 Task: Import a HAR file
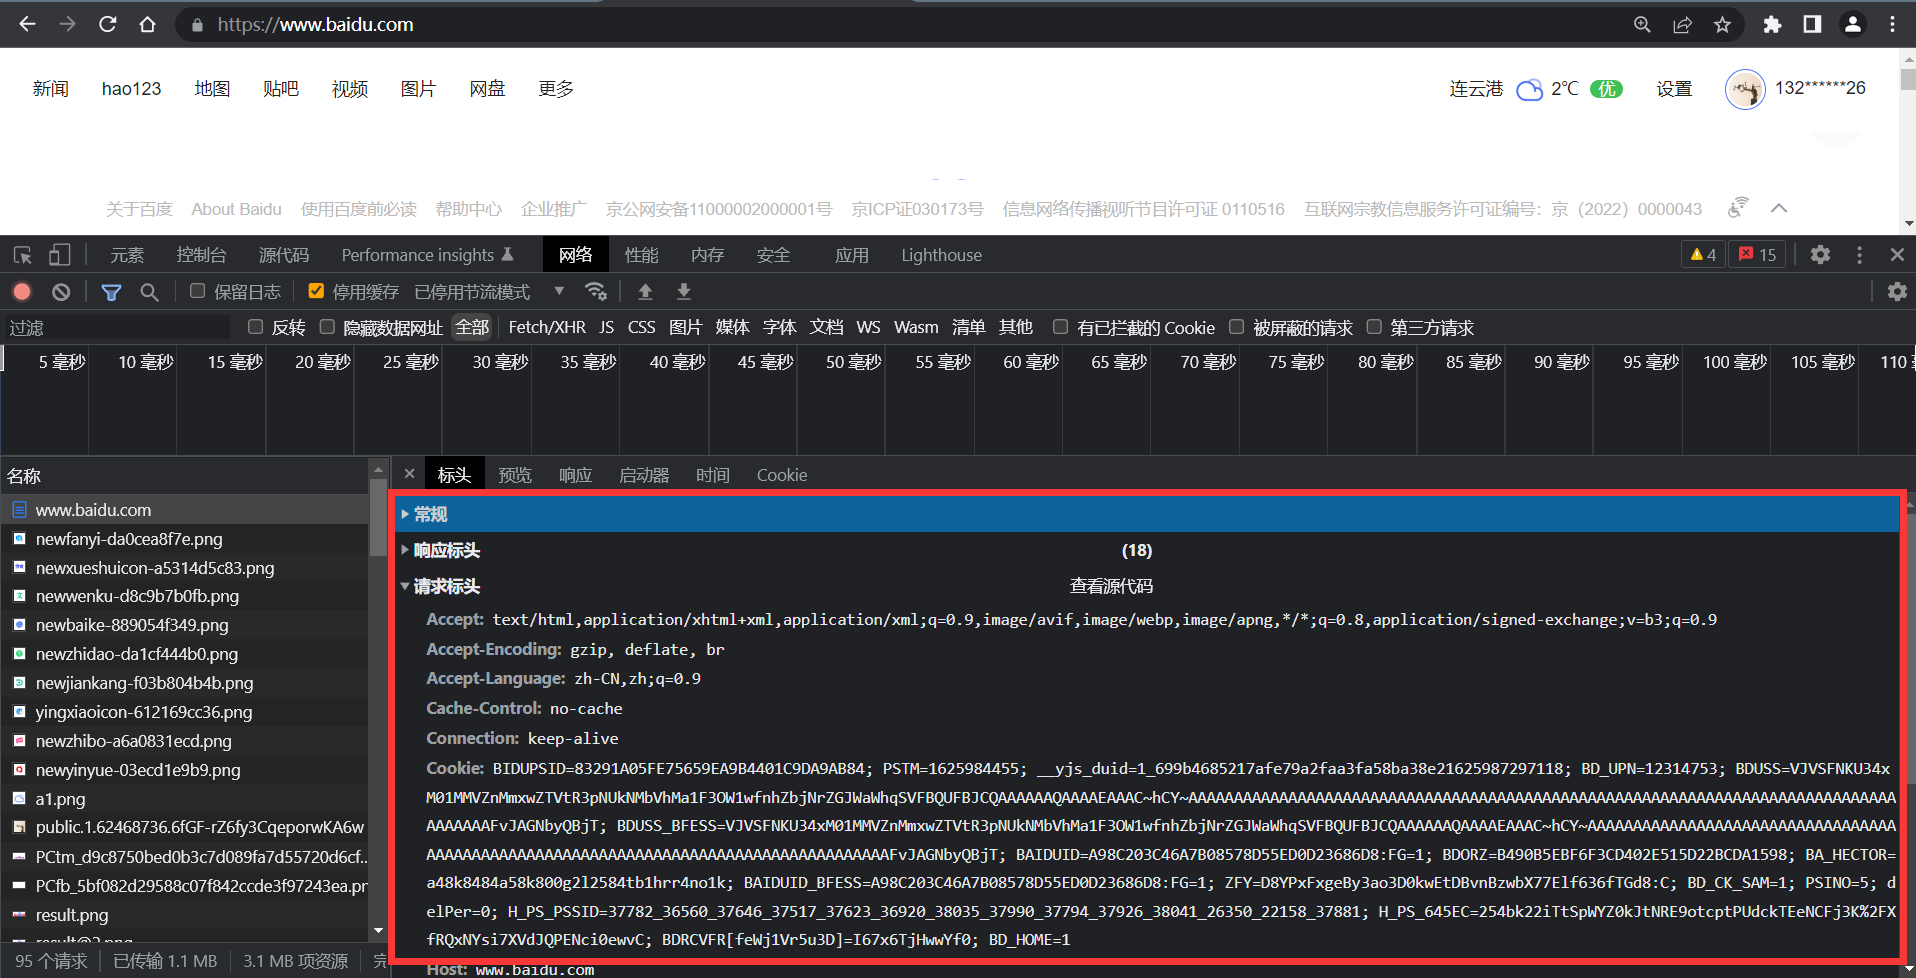645,291
